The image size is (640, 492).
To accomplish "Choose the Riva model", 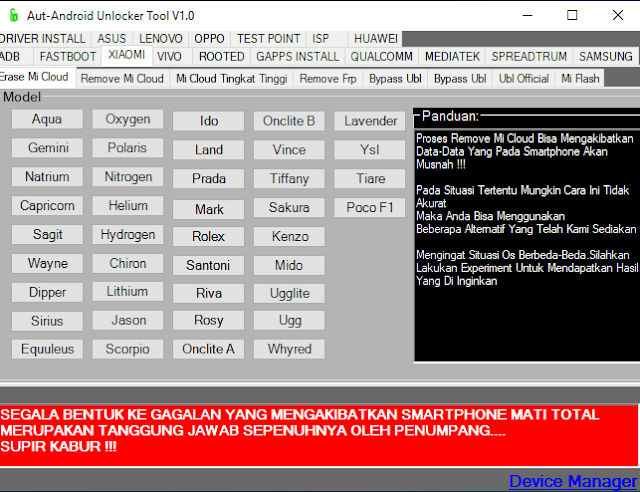I will (x=209, y=293).
